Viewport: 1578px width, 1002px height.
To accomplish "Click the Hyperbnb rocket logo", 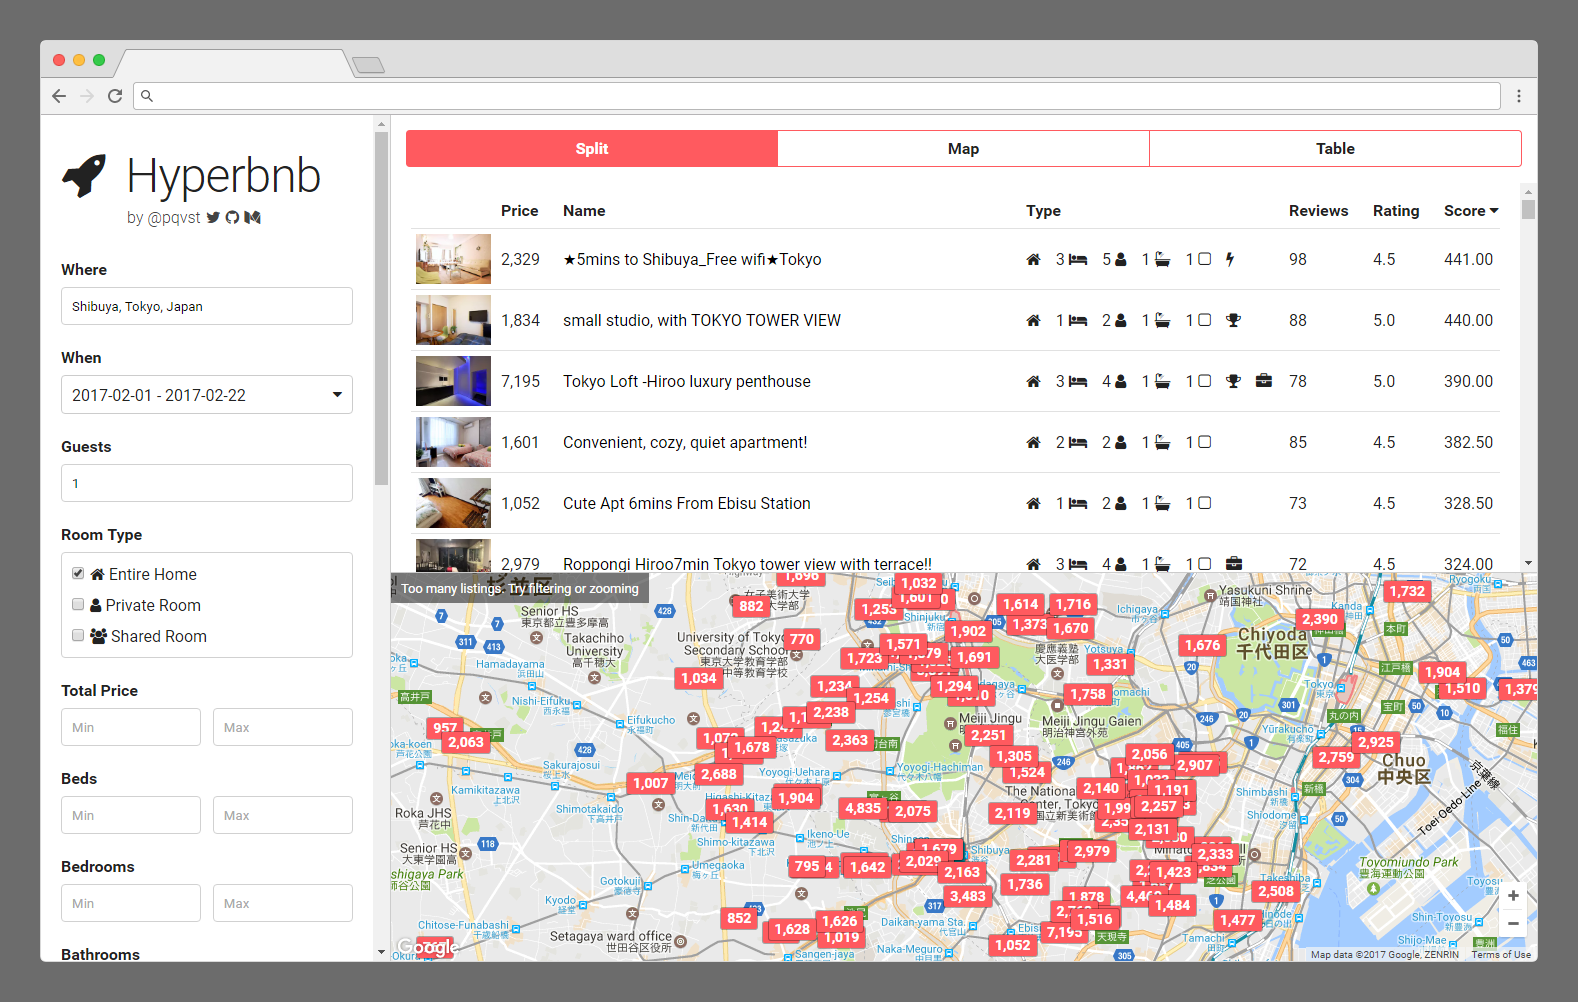I will 84,176.
